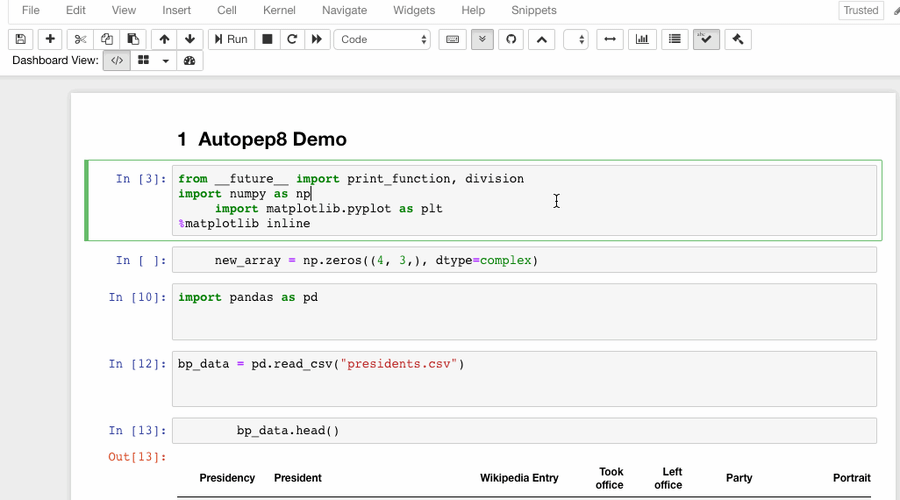Expand the Dashboard View grid layout caret
This screenshot has height=500, width=900.
166,61
